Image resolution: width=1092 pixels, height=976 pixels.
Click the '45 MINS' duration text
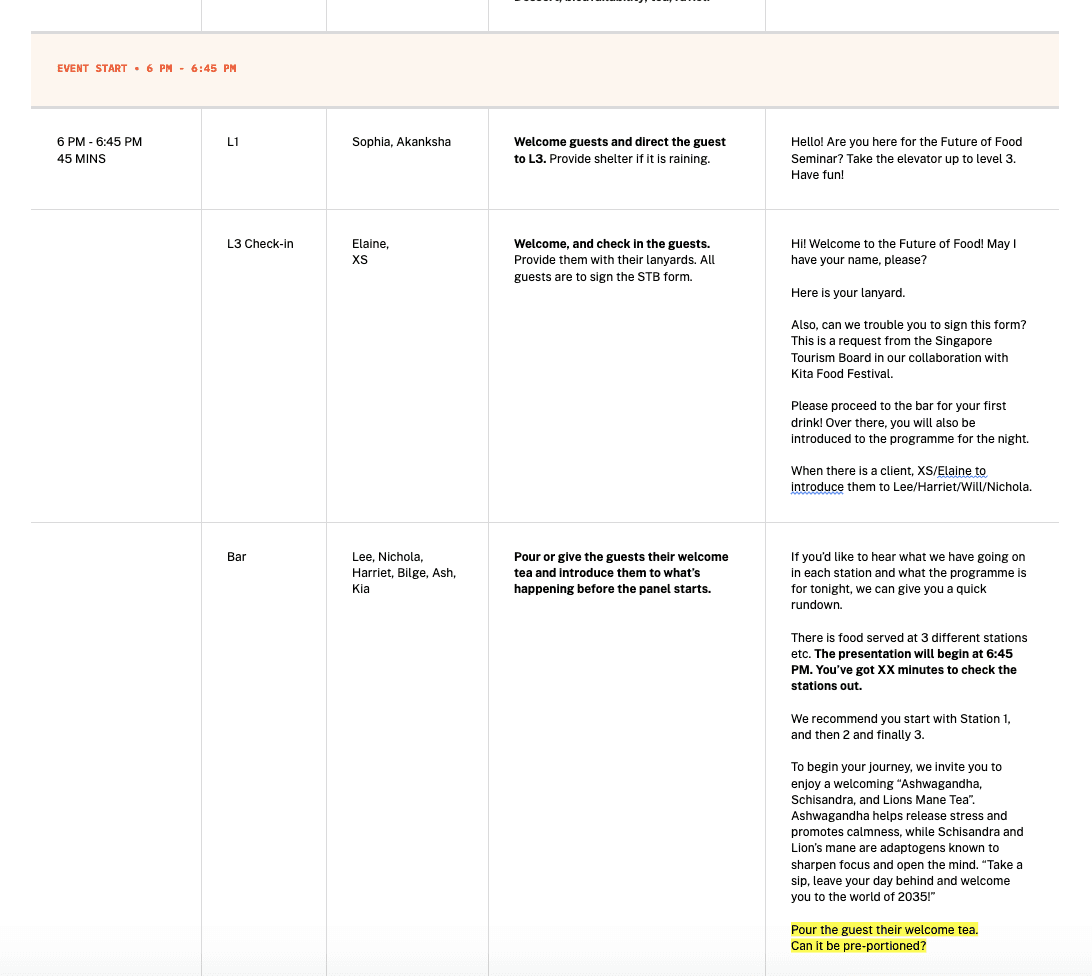tap(81, 159)
